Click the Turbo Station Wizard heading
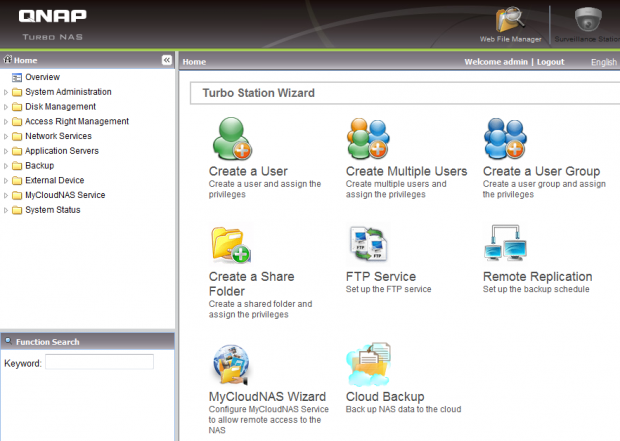Screen dimensions: 620x441 point(259,93)
